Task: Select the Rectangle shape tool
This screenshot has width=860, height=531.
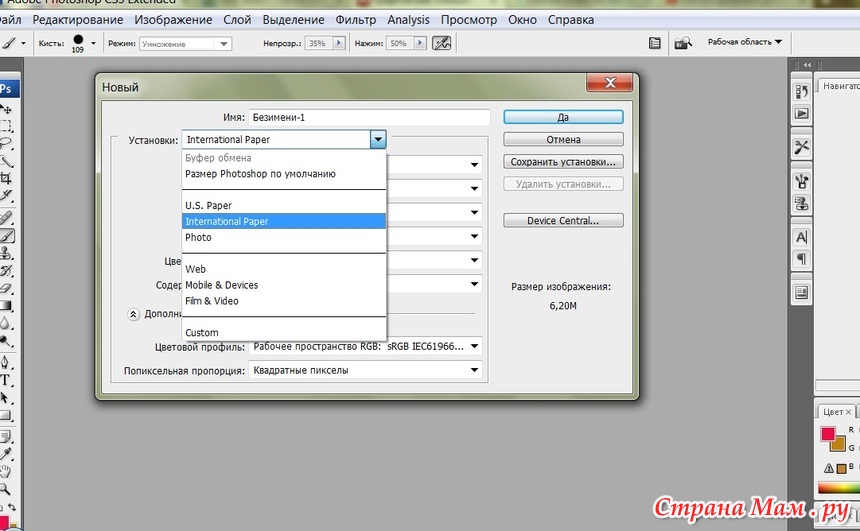Action: [6, 415]
